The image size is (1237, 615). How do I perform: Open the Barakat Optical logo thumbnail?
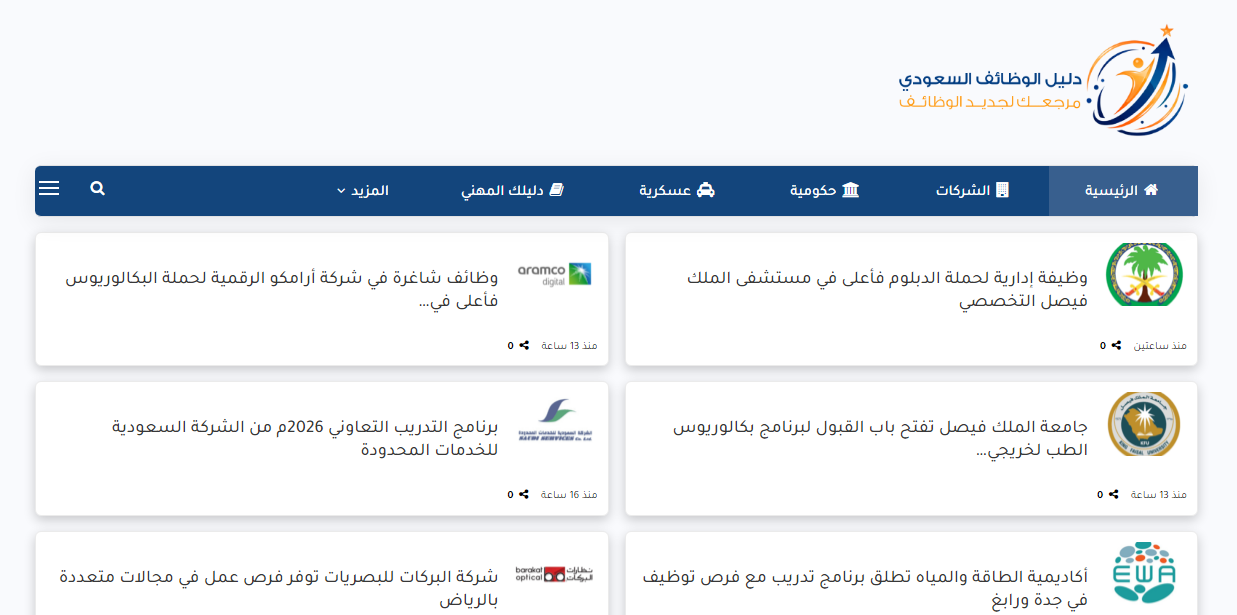click(x=554, y=574)
